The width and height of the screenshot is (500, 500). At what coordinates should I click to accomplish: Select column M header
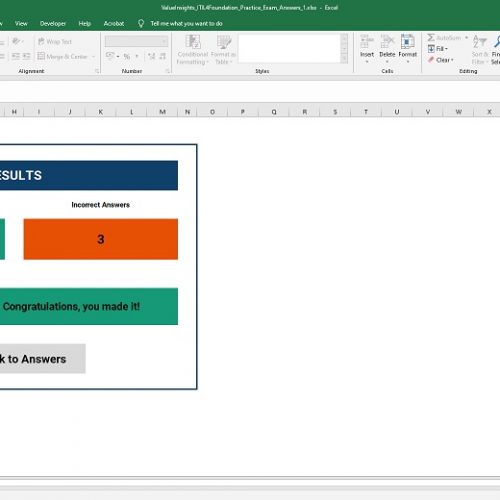[162, 112]
